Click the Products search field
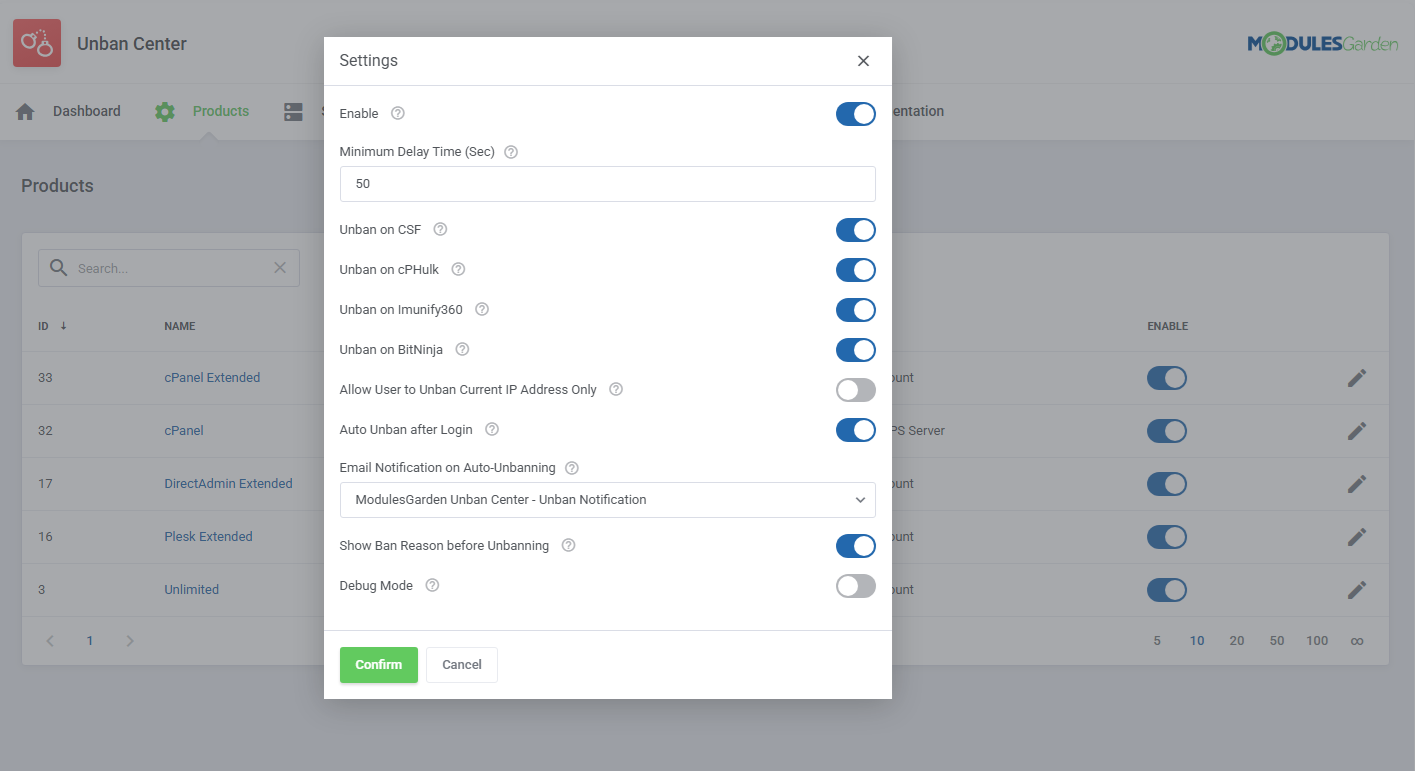 (x=169, y=268)
